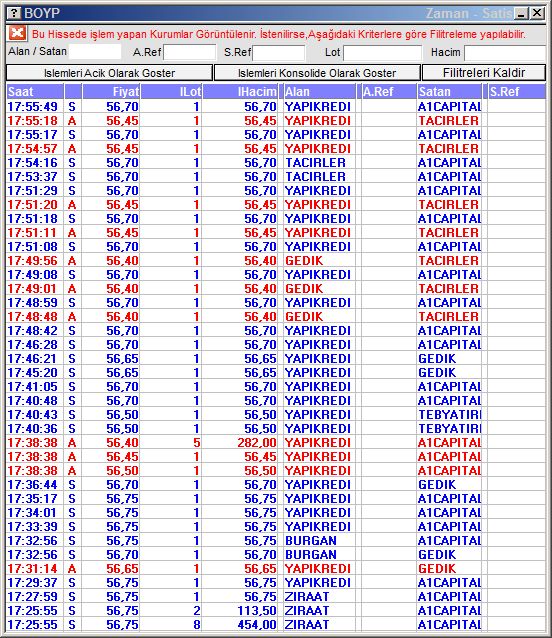This screenshot has height=638, width=552.
Task: Click the S marker in 17:55:17 row
Action: pyautogui.click(x=72, y=135)
